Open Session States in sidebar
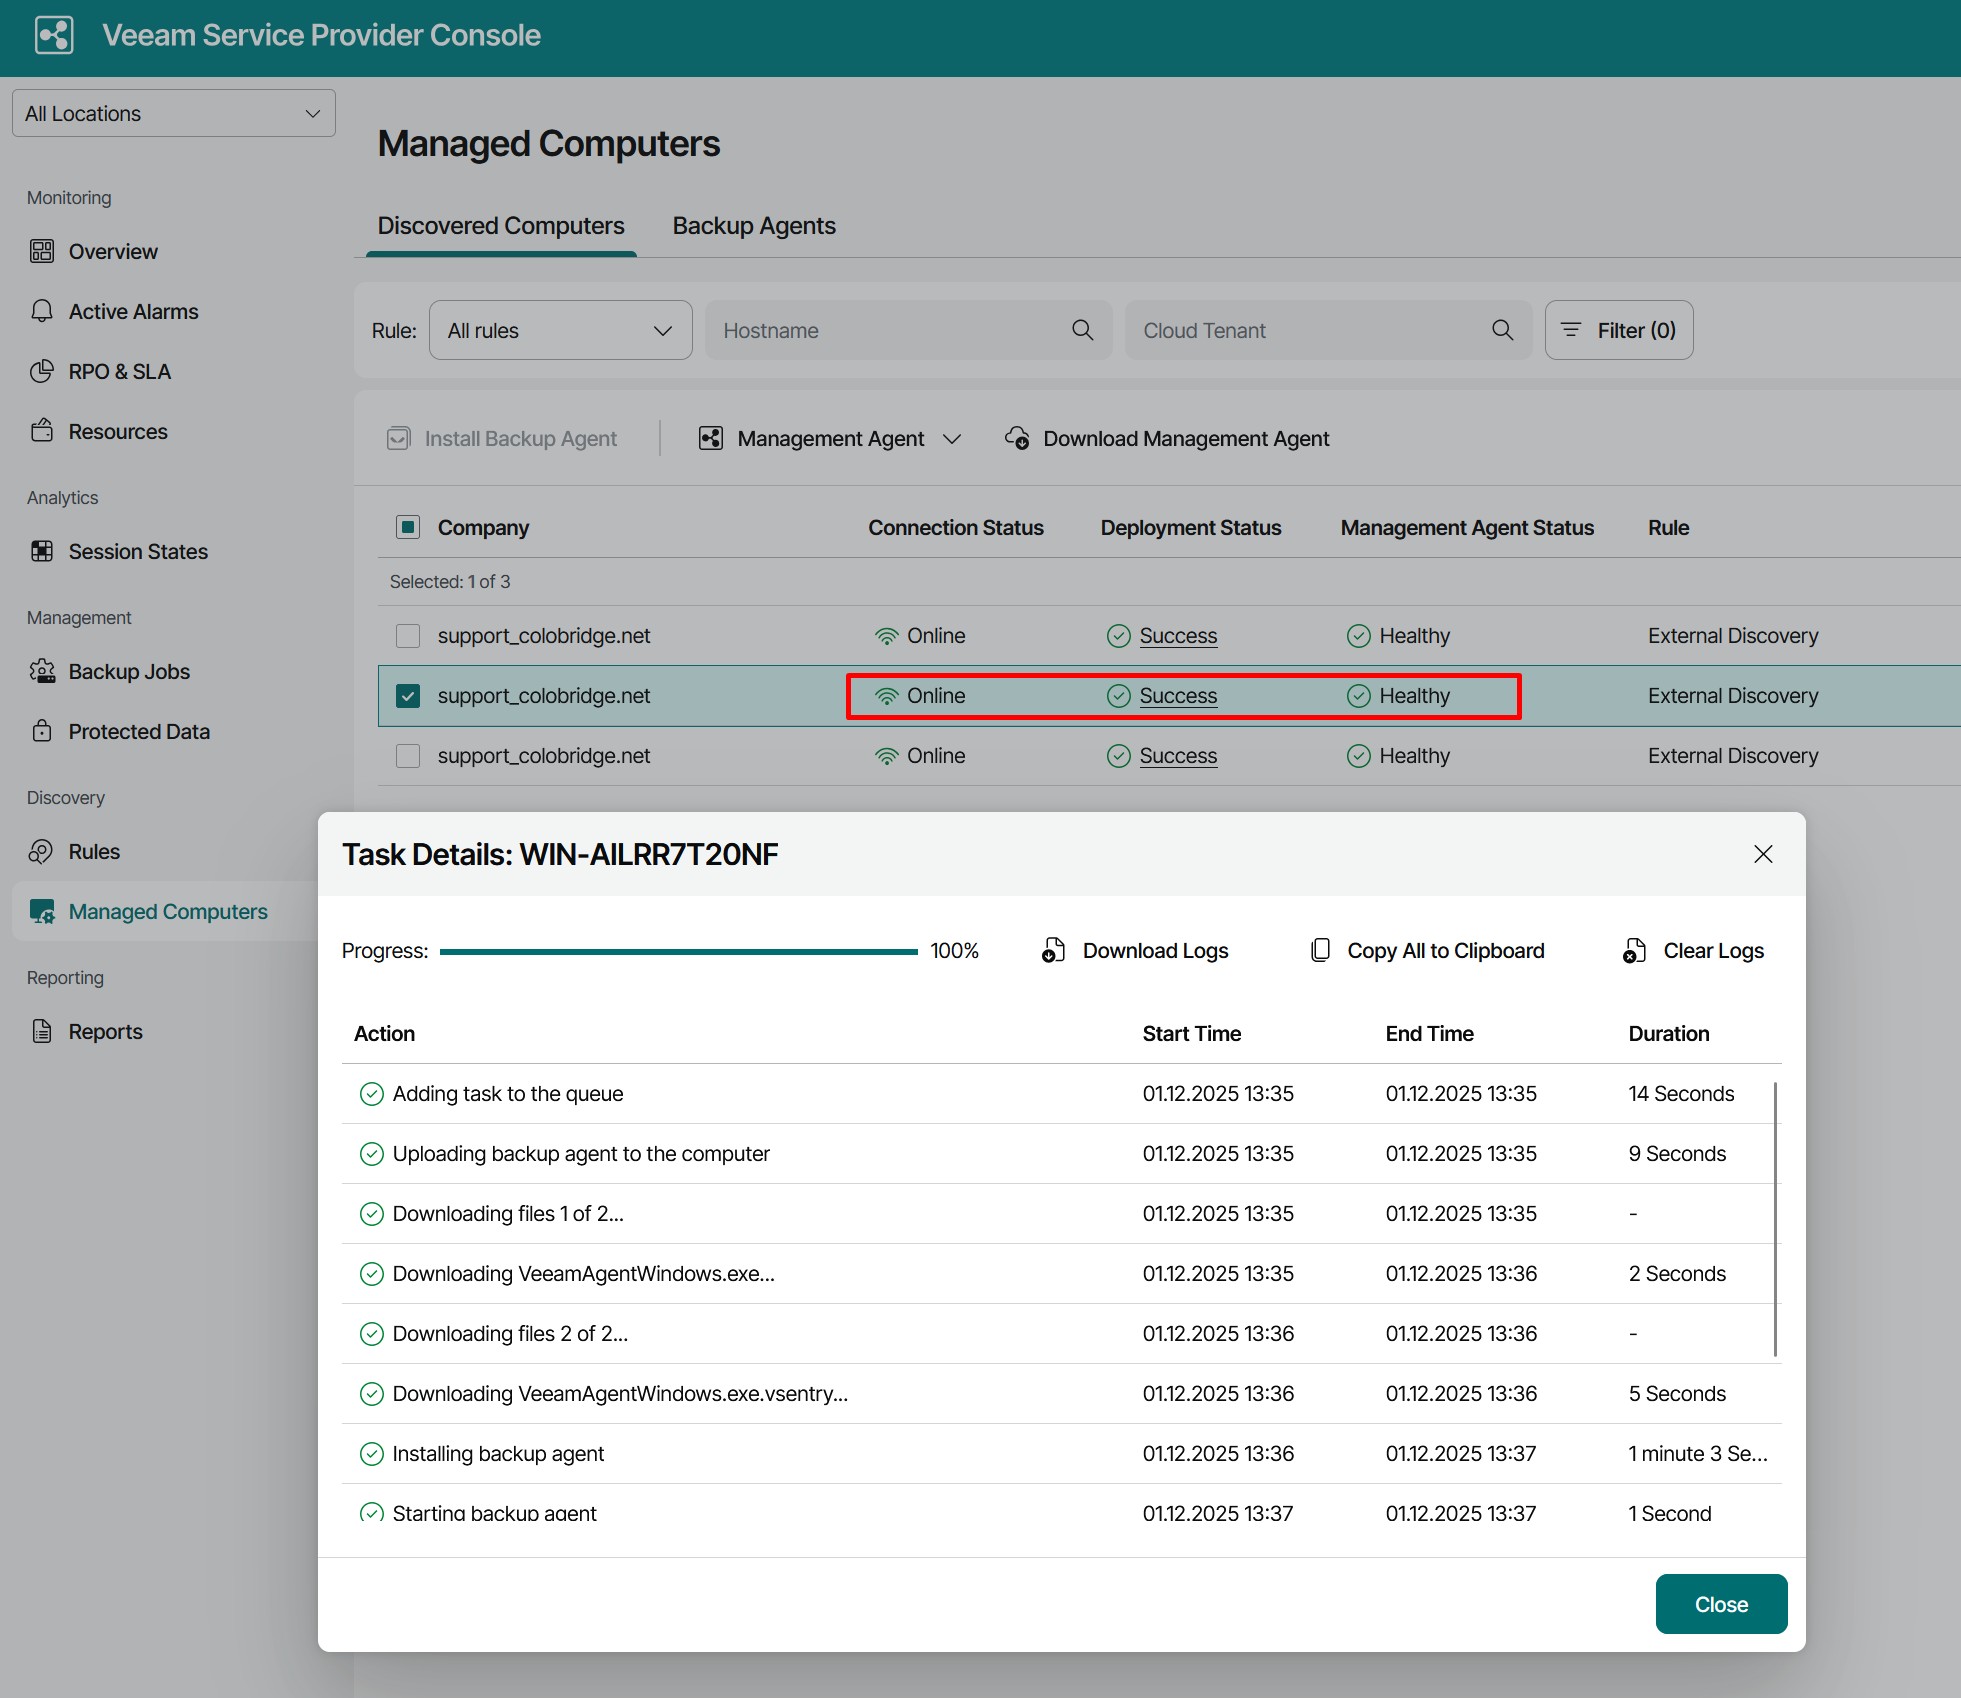 (x=138, y=551)
